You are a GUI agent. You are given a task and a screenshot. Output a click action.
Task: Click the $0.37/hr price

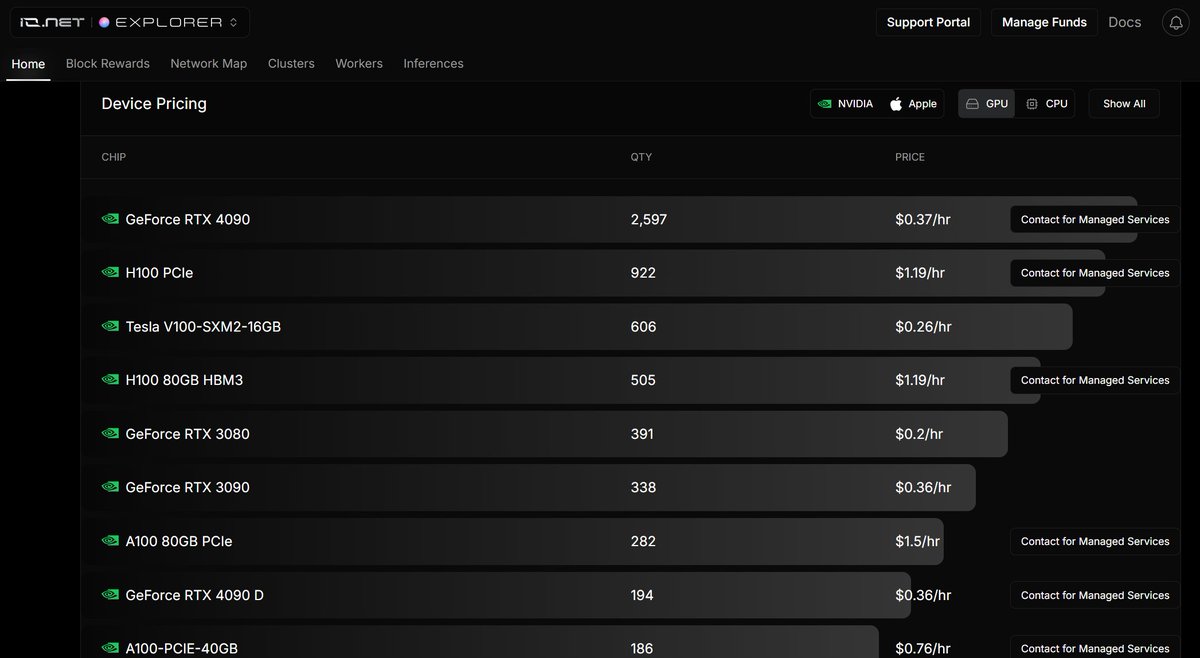(923, 219)
